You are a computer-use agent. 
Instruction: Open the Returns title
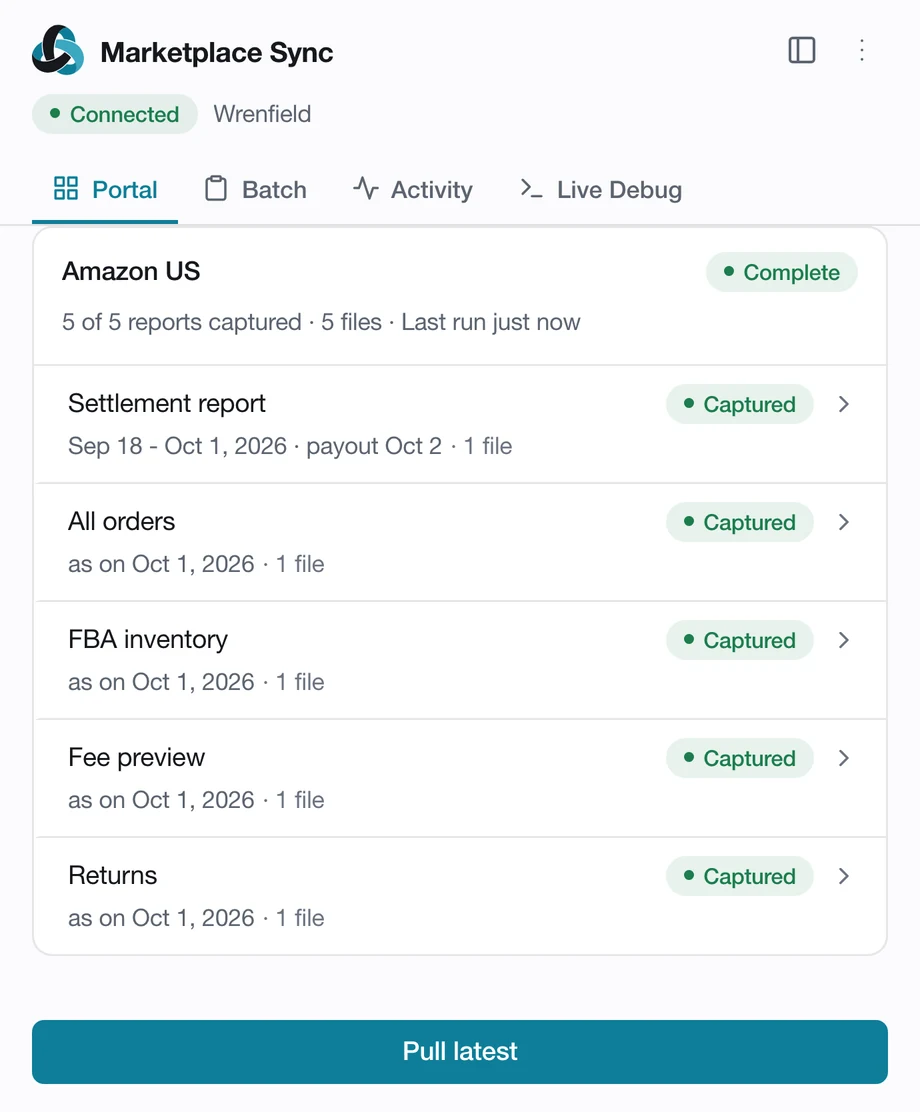(112, 875)
